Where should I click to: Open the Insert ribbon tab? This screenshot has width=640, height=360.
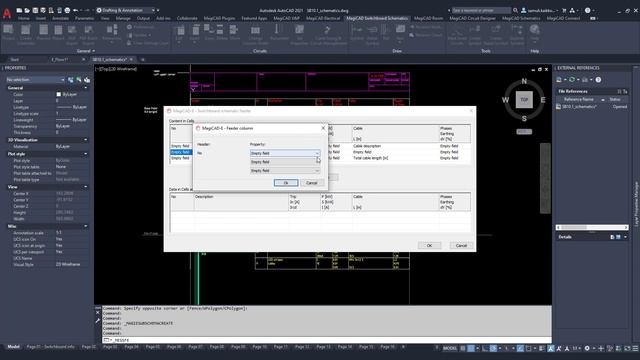point(41,18)
